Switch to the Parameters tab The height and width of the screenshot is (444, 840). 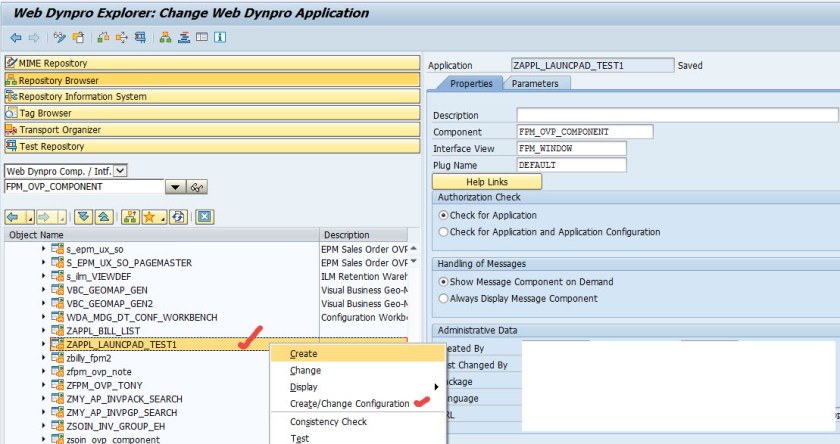(x=535, y=84)
